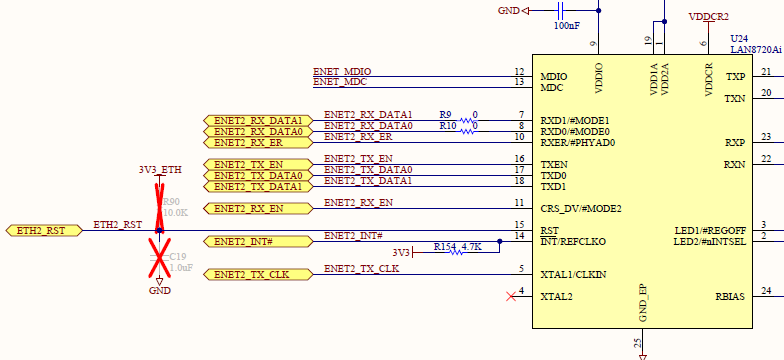Select the ENET_MDIO net label
This screenshot has height=360, width=784.
[342, 72]
